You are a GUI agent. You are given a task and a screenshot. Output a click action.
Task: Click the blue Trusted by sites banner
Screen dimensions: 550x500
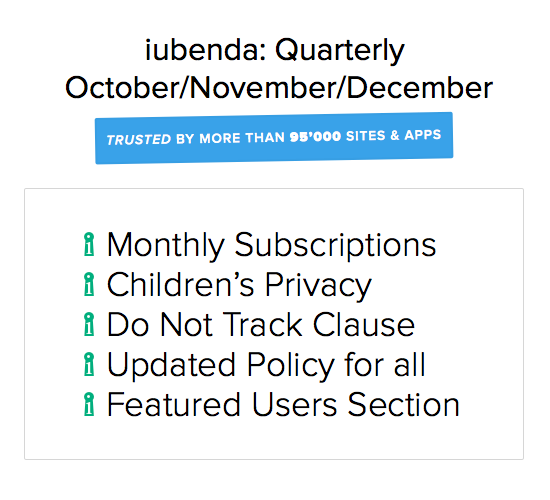(x=274, y=138)
